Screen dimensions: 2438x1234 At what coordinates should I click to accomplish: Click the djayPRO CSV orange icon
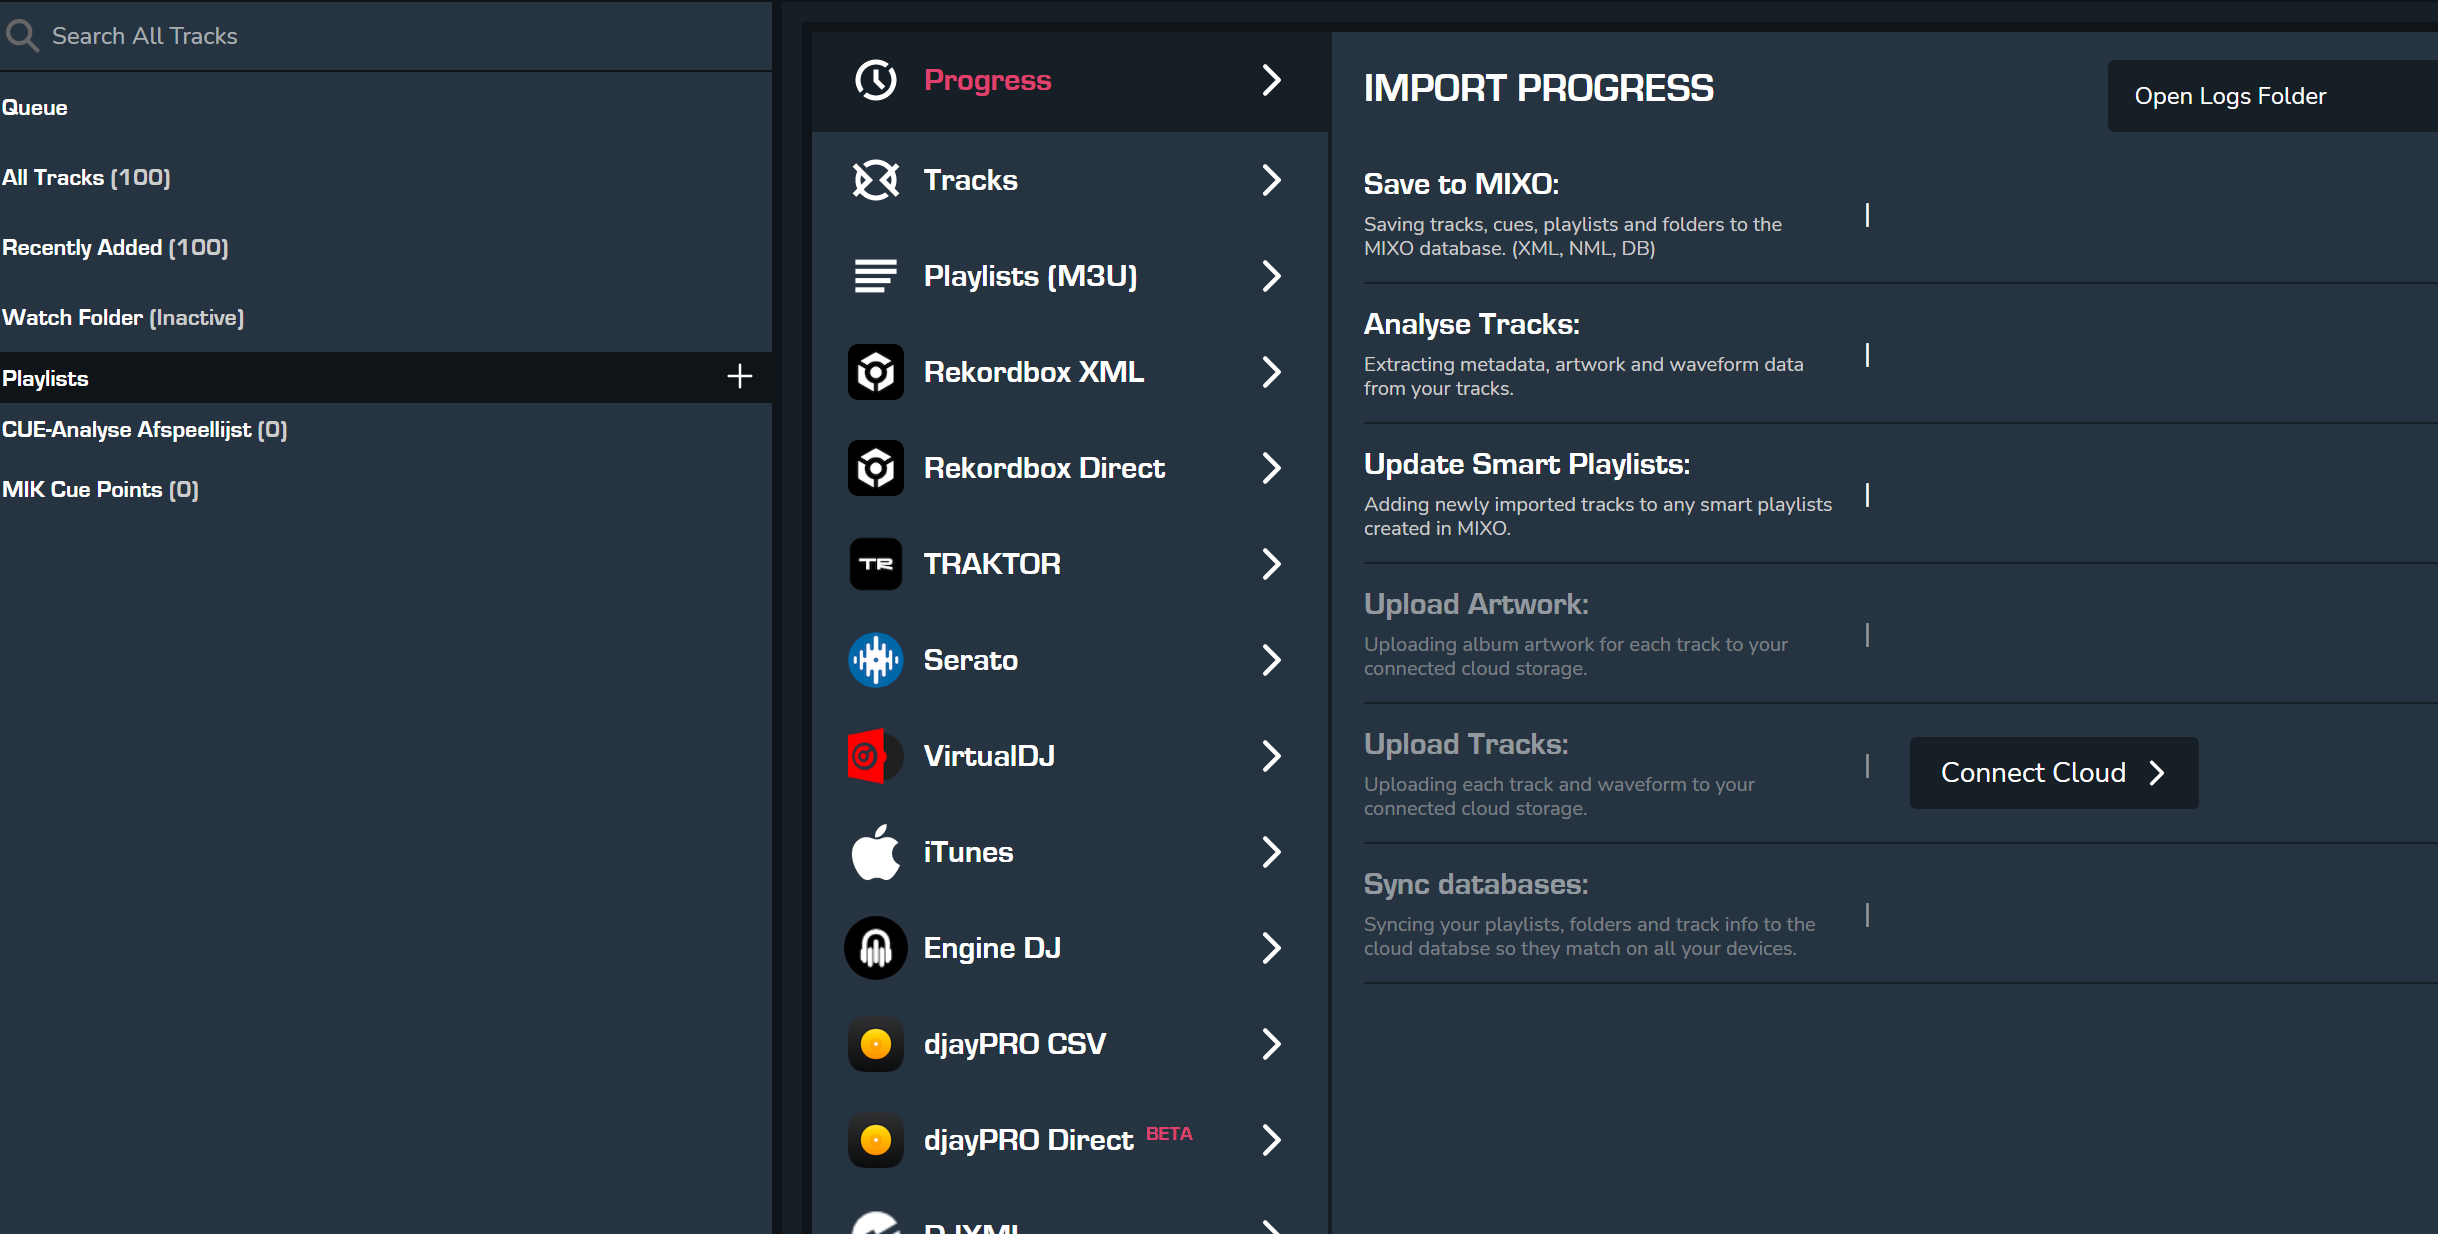[x=875, y=1044]
